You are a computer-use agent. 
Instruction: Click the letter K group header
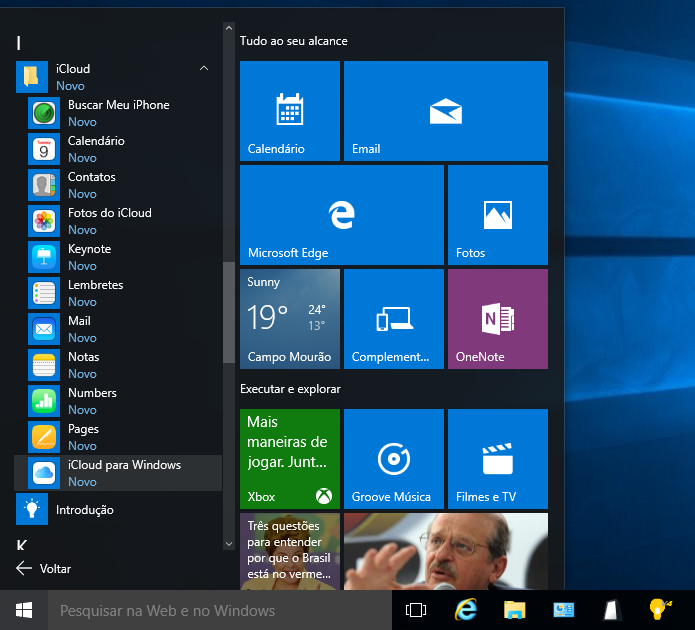(21, 545)
